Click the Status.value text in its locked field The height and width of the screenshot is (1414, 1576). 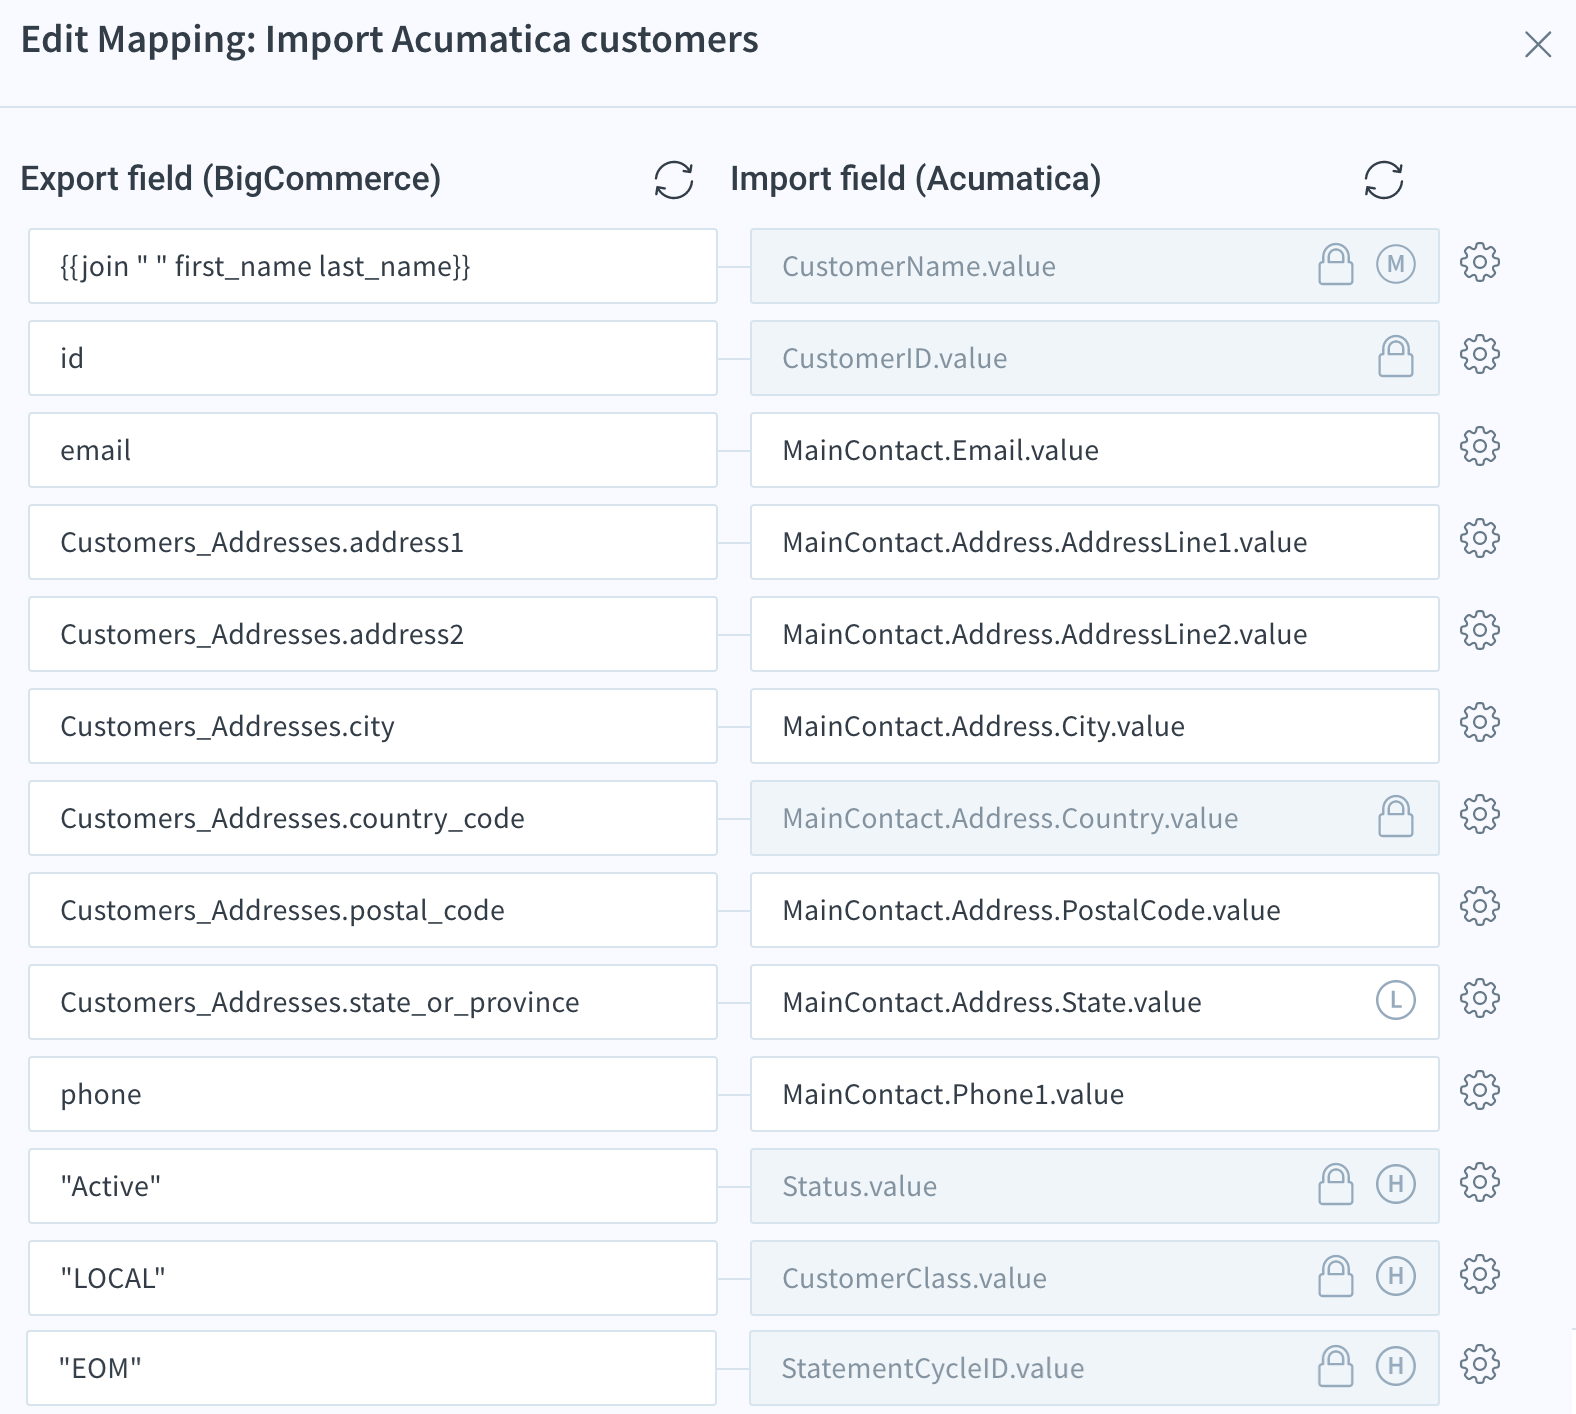coord(859,1186)
